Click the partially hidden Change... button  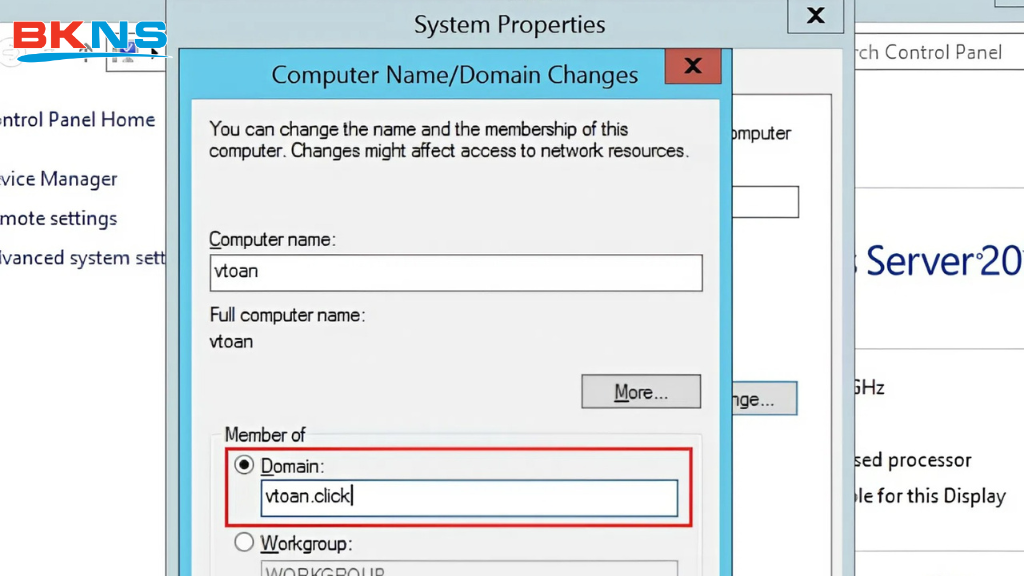(x=765, y=399)
